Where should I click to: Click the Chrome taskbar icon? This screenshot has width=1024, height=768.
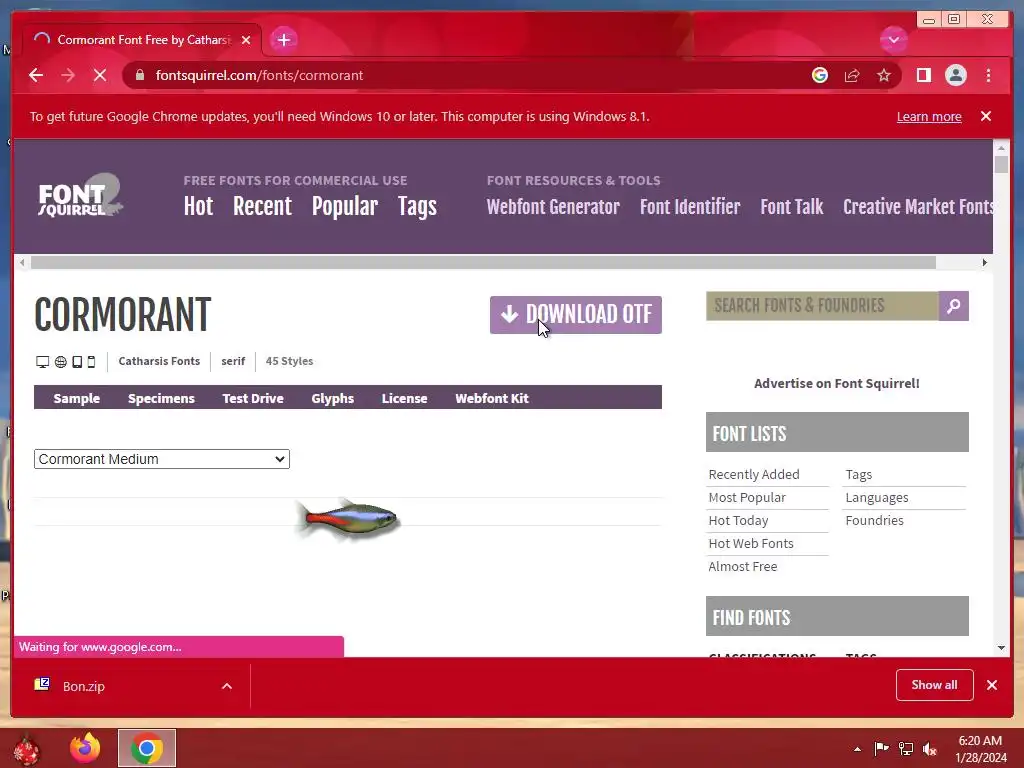pos(147,748)
